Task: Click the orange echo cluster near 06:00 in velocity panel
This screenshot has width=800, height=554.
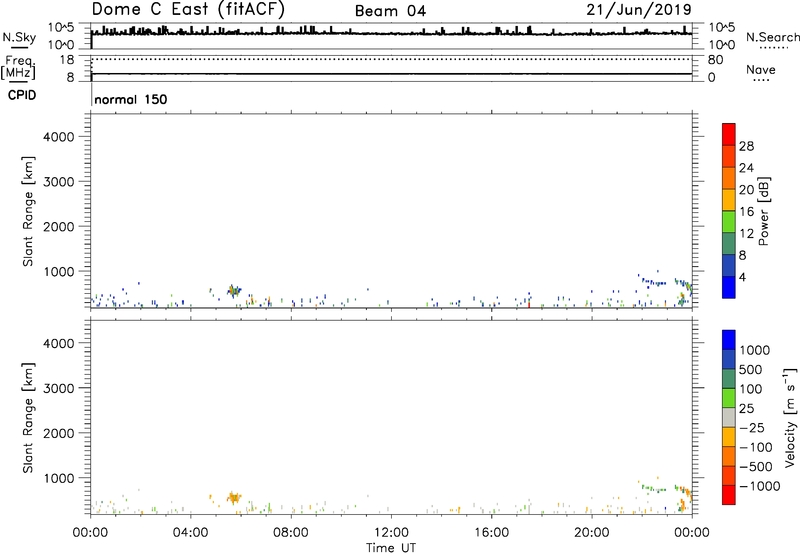Action: pyautogui.click(x=234, y=497)
